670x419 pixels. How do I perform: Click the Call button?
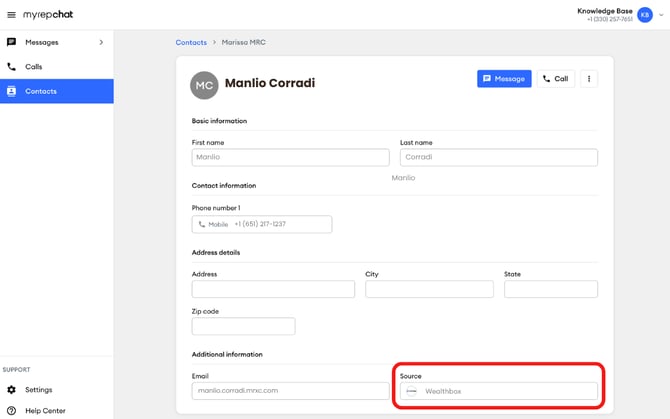pos(555,79)
